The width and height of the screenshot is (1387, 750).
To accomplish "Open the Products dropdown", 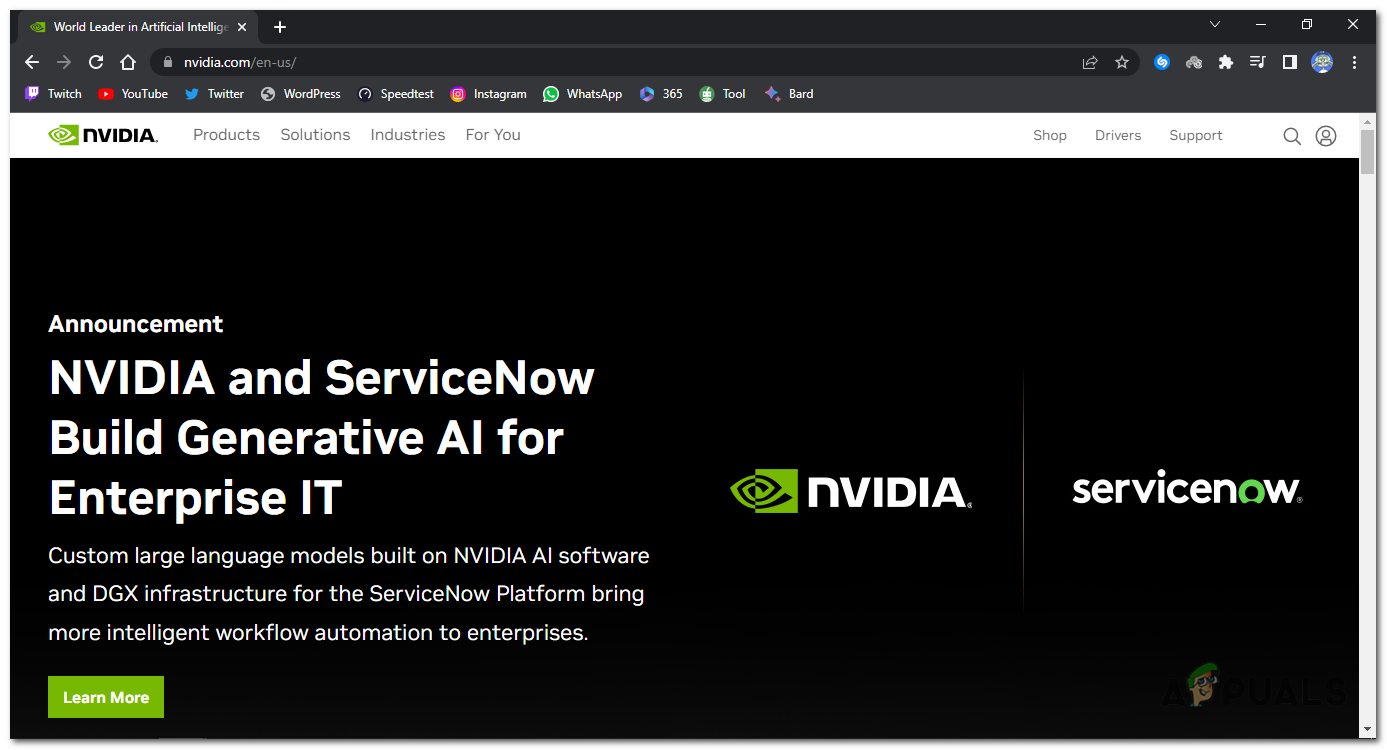I will click(x=226, y=134).
